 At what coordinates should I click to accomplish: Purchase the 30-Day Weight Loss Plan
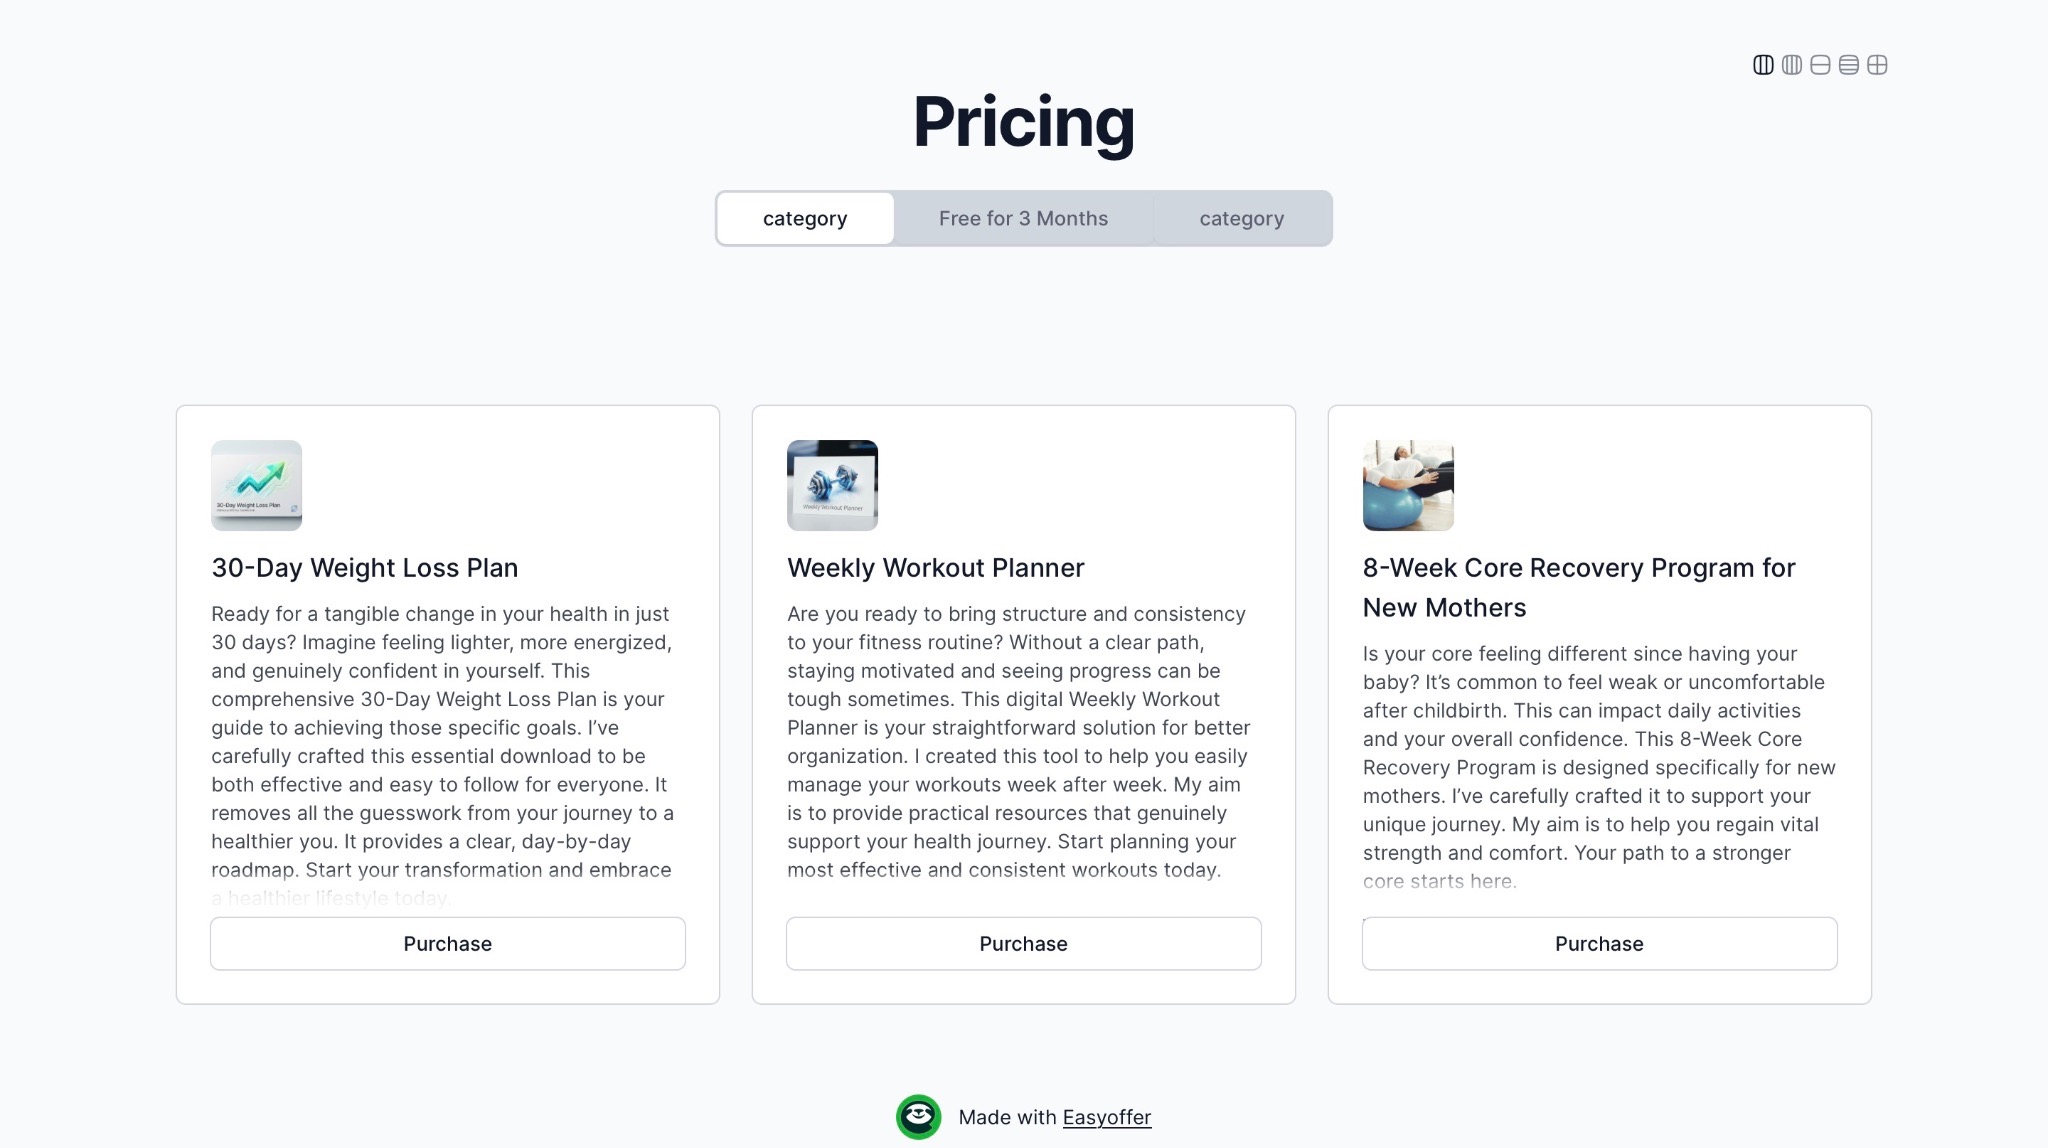pyautogui.click(x=448, y=944)
